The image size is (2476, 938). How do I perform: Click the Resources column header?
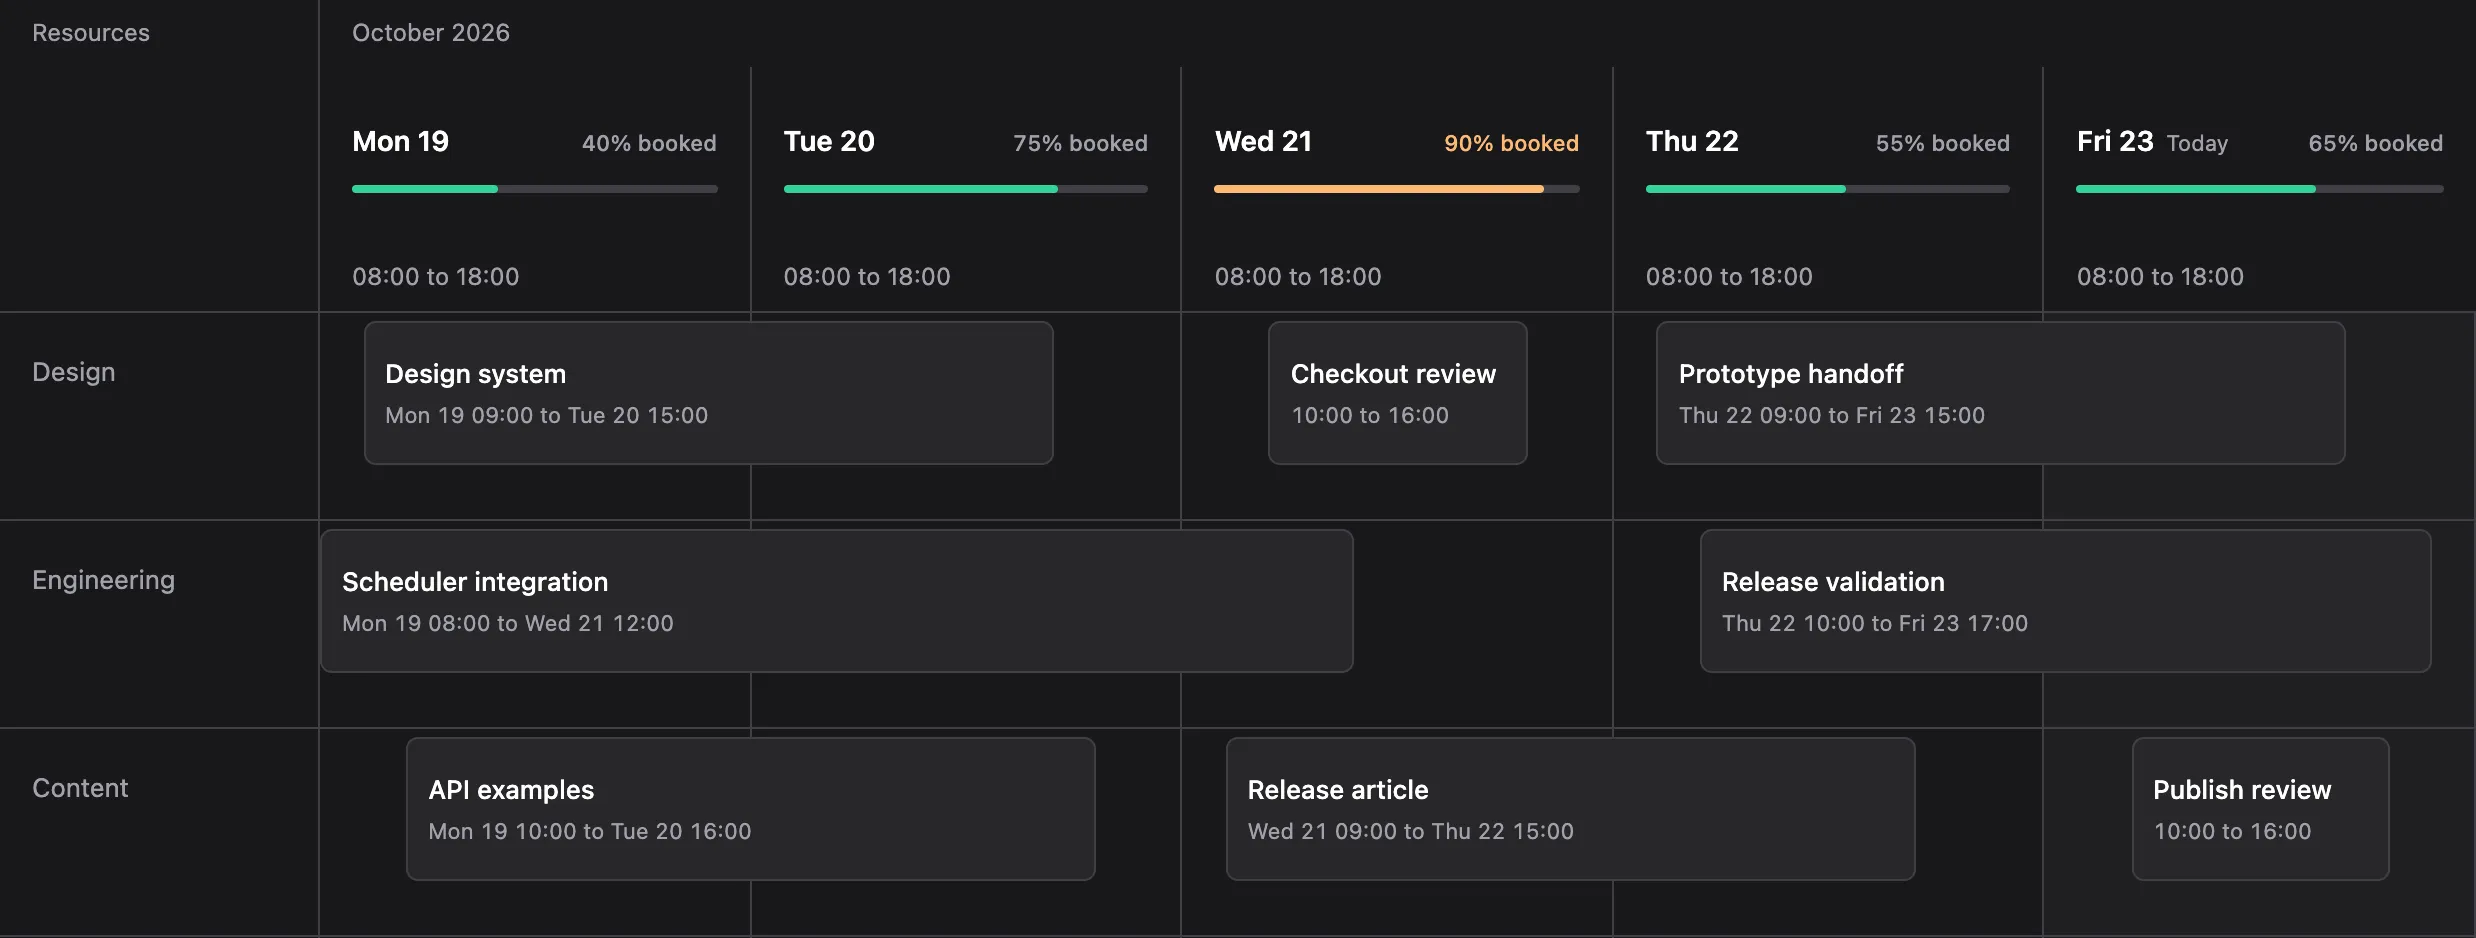(x=91, y=33)
